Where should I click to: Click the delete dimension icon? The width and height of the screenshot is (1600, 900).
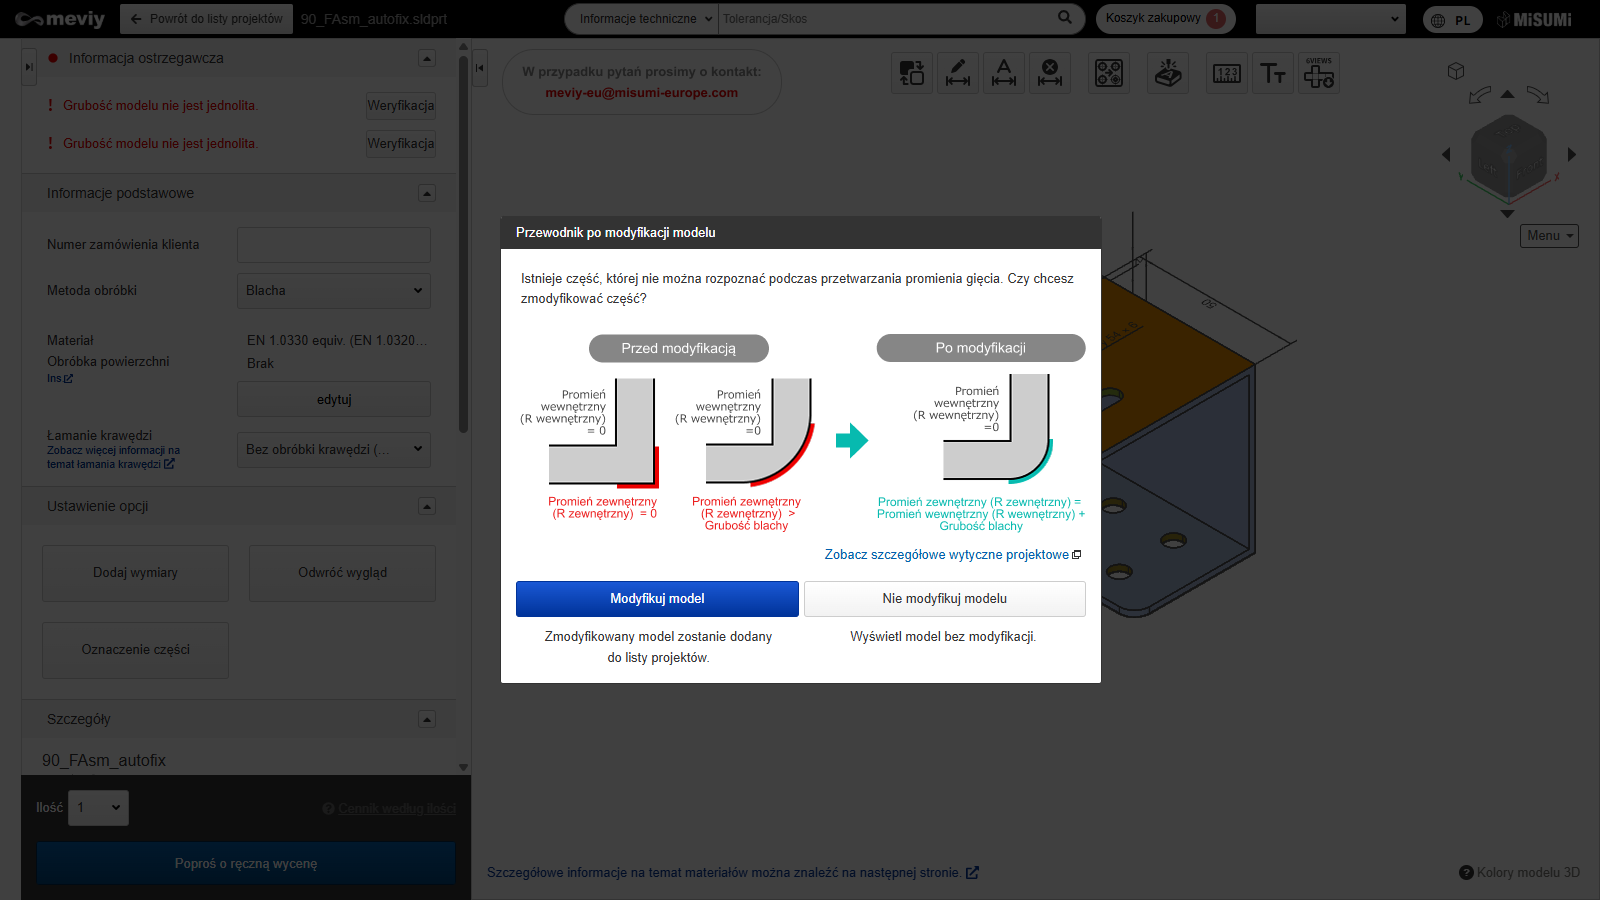[x=1049, y=73]
